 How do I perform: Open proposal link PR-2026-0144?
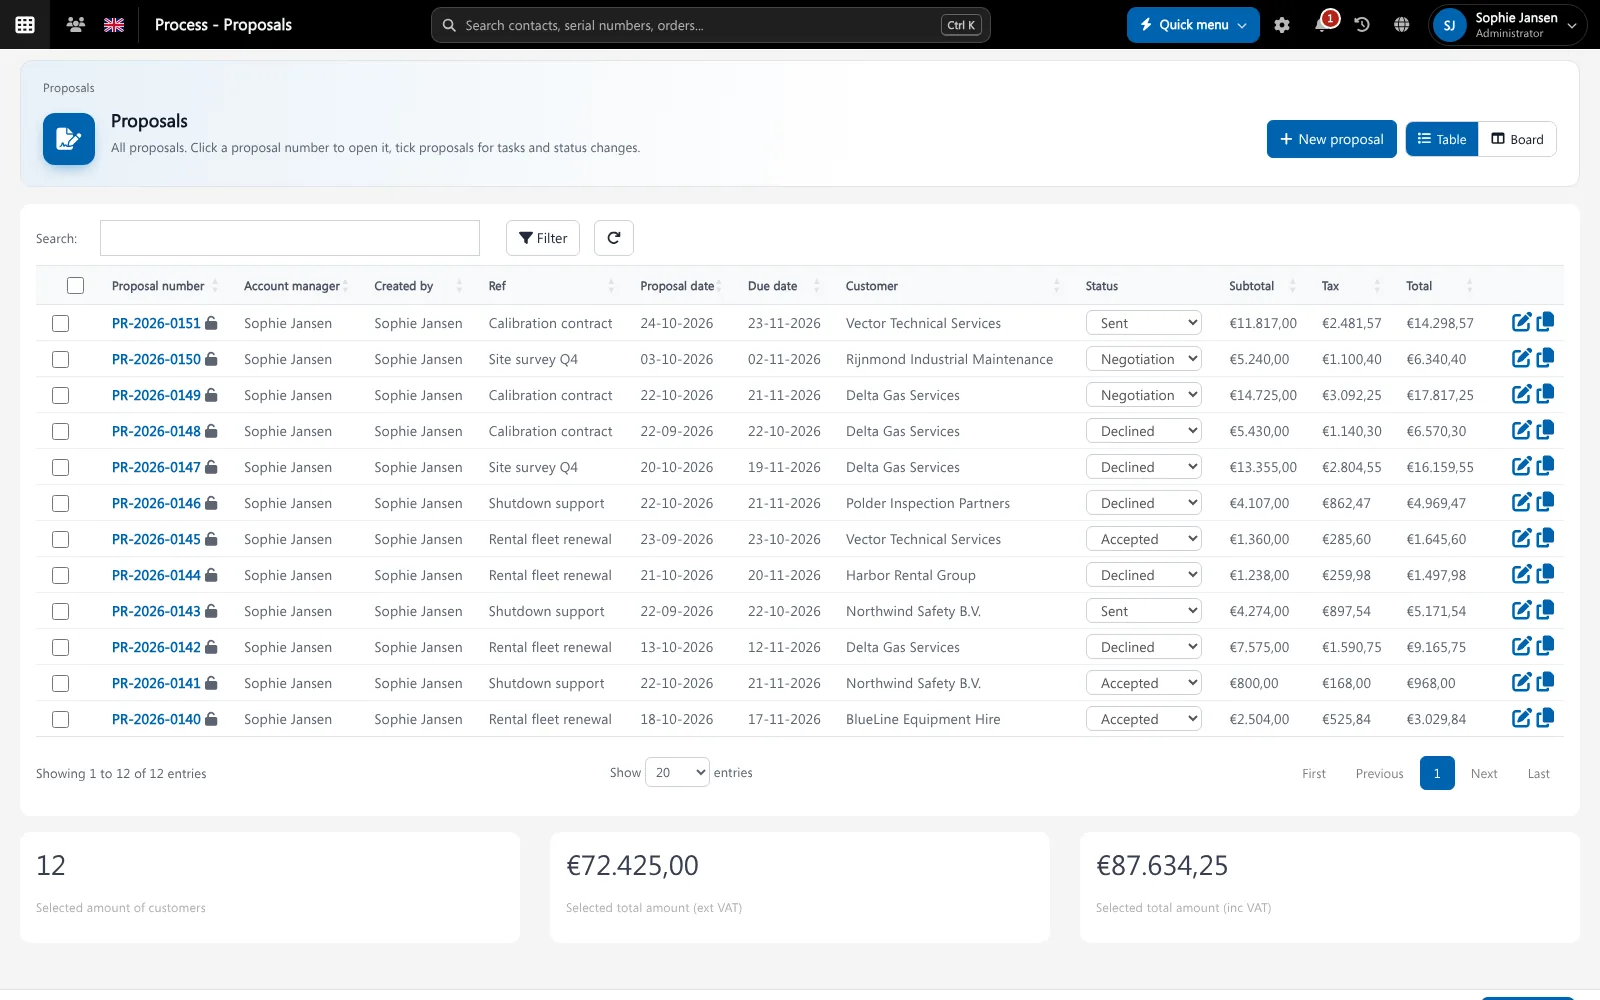(x=156, y=575)
